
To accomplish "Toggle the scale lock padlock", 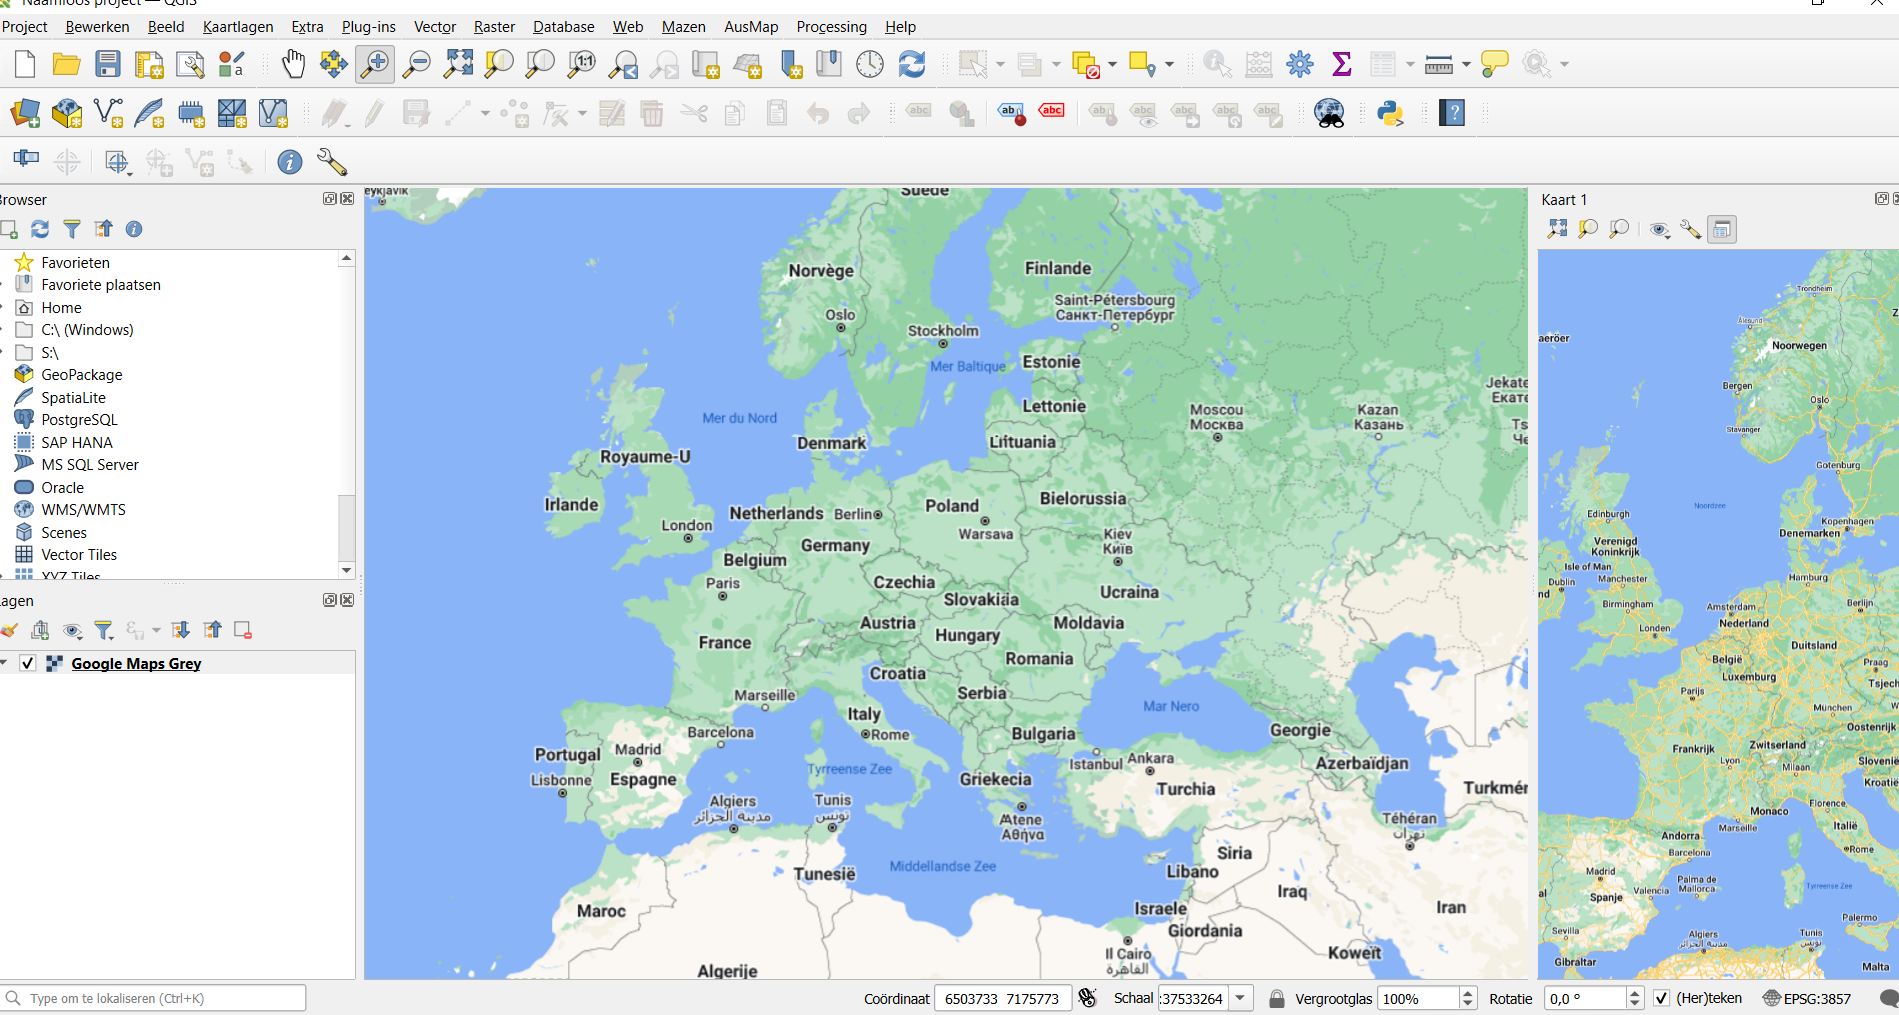I will coord(1277,998).
